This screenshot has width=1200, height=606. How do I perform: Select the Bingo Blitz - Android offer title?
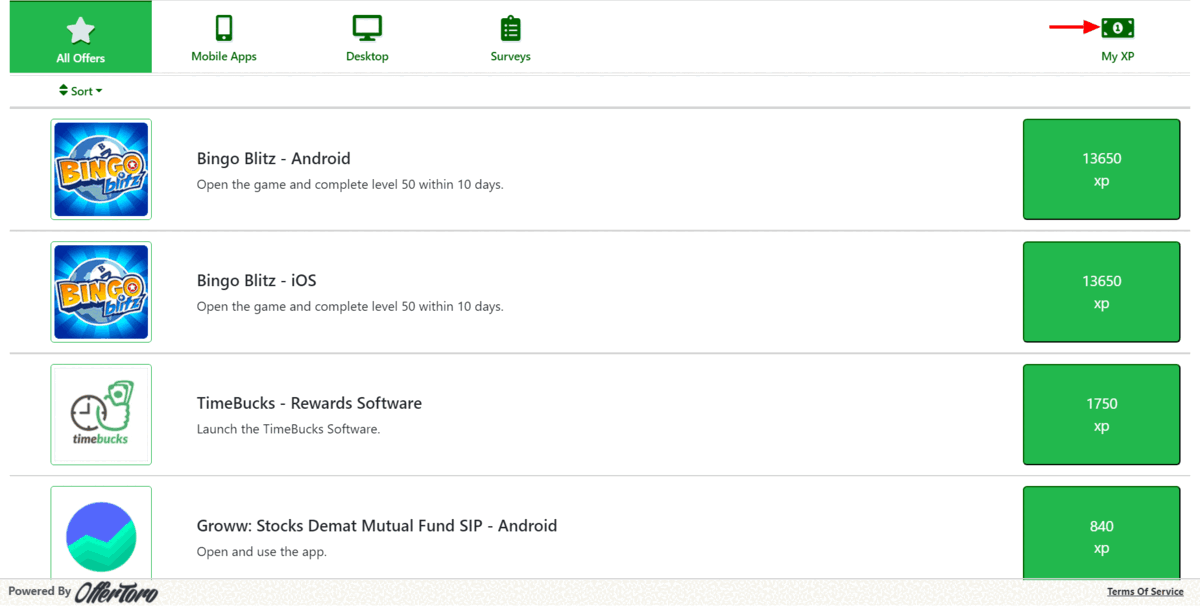click(273, 158)
